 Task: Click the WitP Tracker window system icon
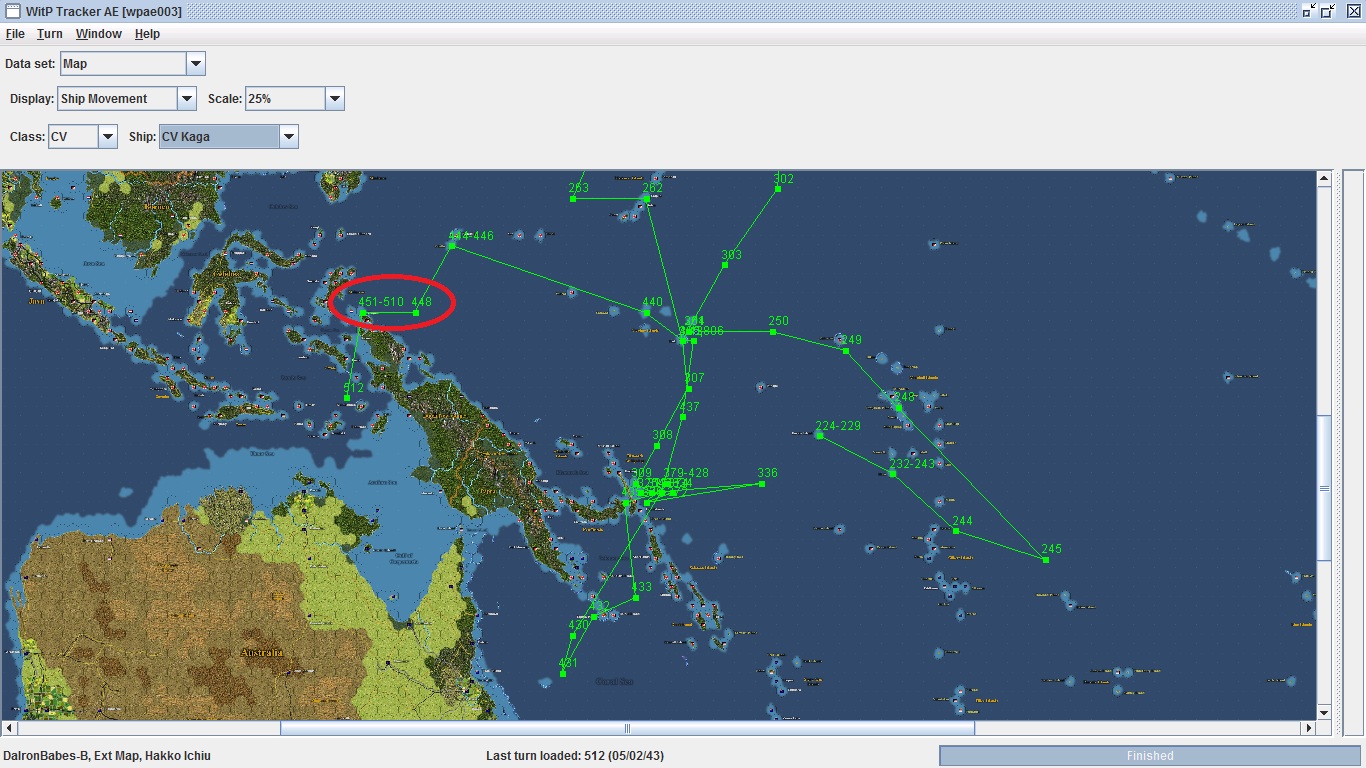pyautogui.click(x=13, y=11)
